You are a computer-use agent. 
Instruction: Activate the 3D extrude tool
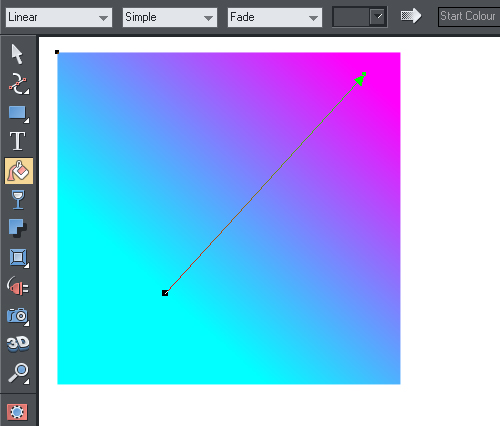[x=18, y=344]
